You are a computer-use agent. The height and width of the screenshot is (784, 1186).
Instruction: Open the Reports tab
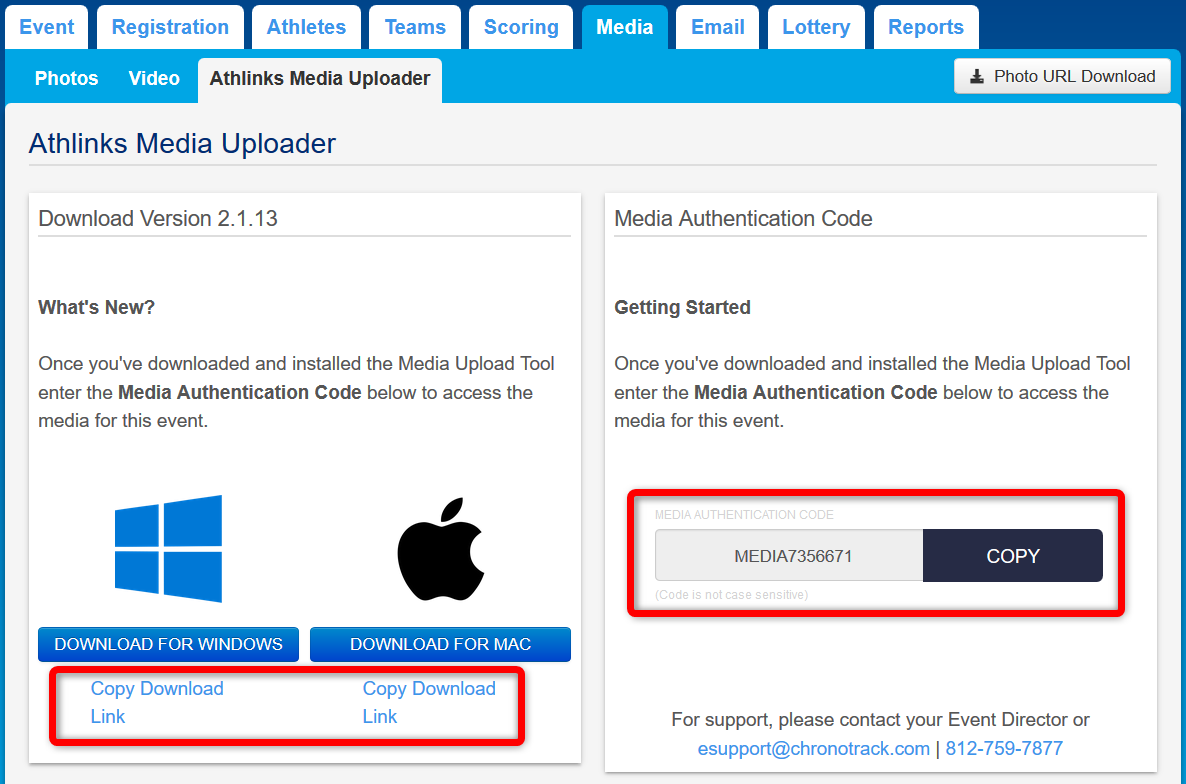(x=926, y=27)
